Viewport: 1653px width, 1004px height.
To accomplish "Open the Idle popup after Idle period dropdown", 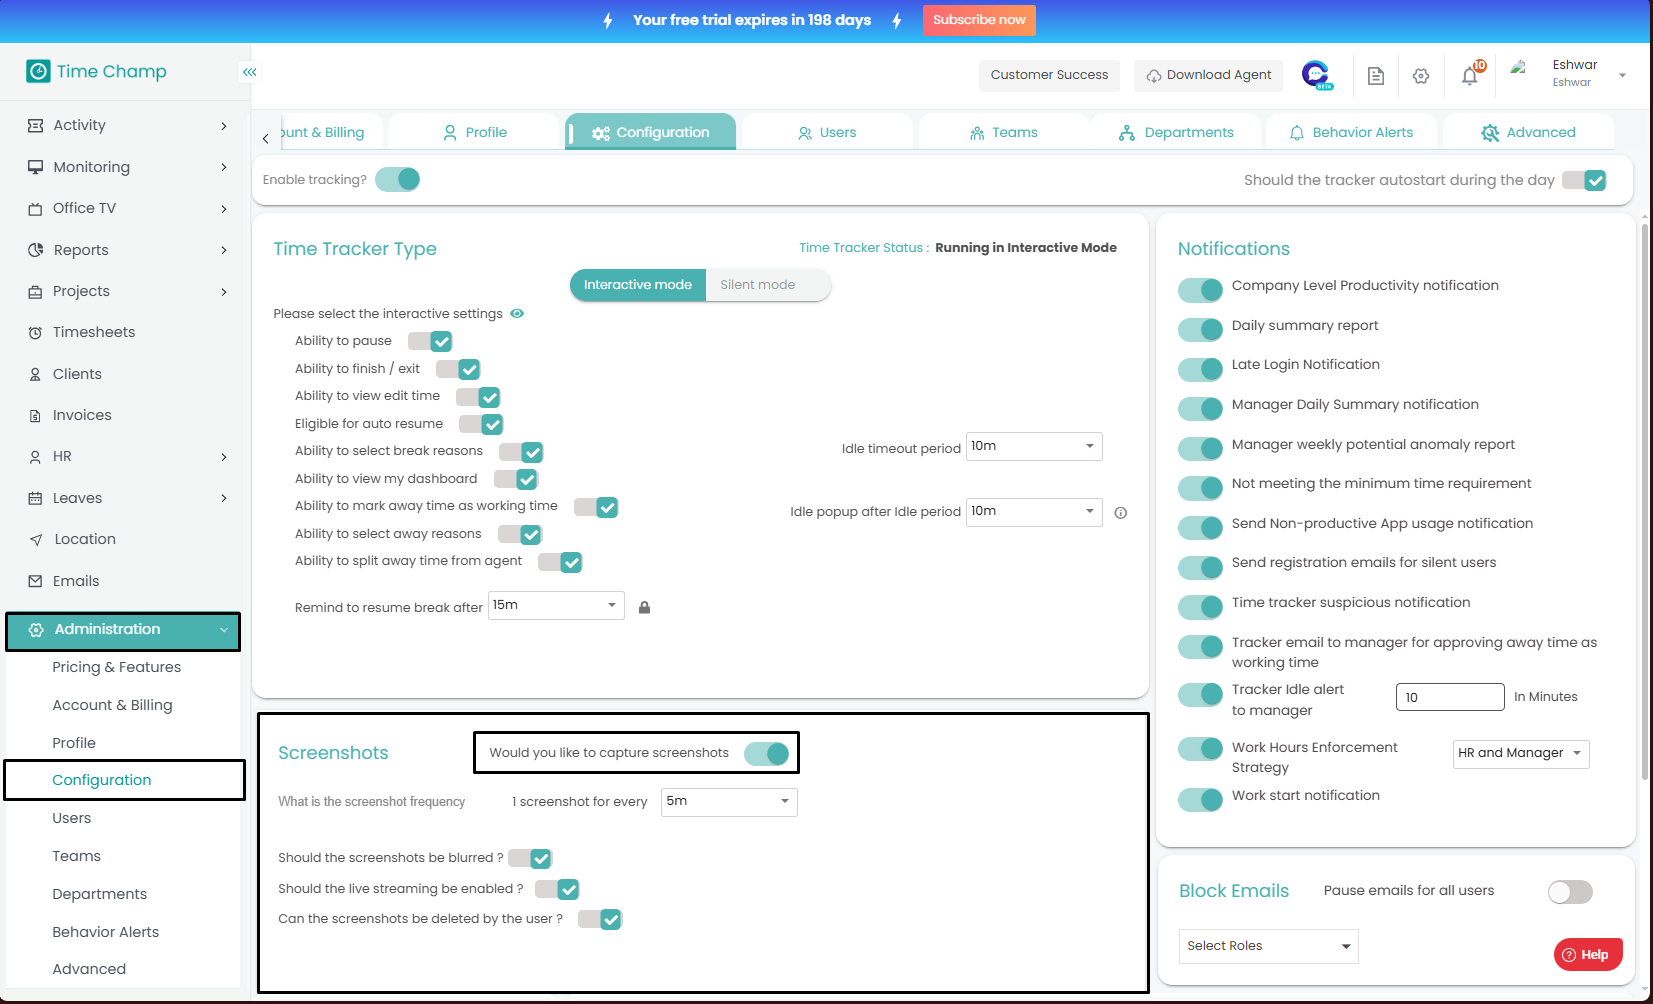I will coord(1034,512).
